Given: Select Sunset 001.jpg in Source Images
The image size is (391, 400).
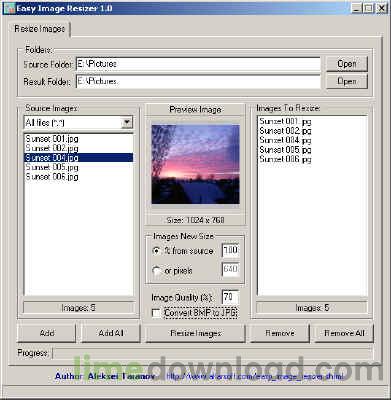Looking at the screenshot, I should (x=79, y=139).
